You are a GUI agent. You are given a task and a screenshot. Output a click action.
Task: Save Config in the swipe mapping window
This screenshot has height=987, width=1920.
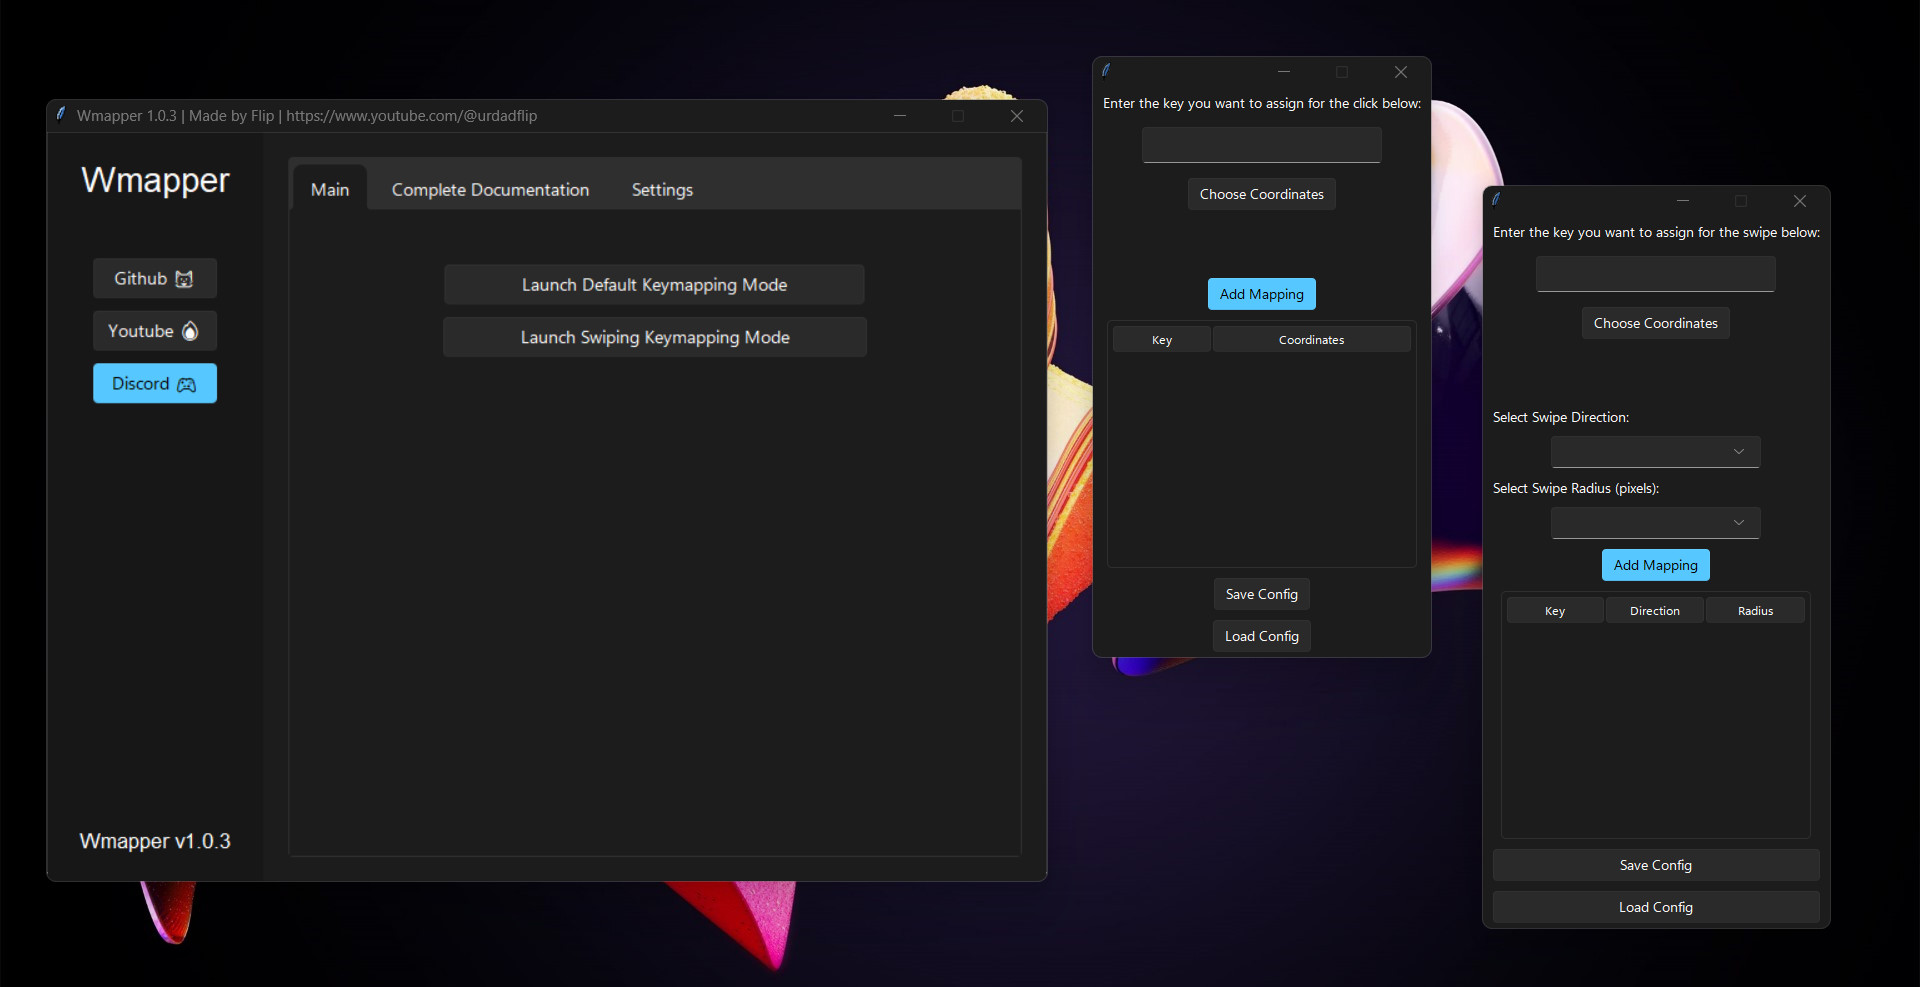(1656, 865)
